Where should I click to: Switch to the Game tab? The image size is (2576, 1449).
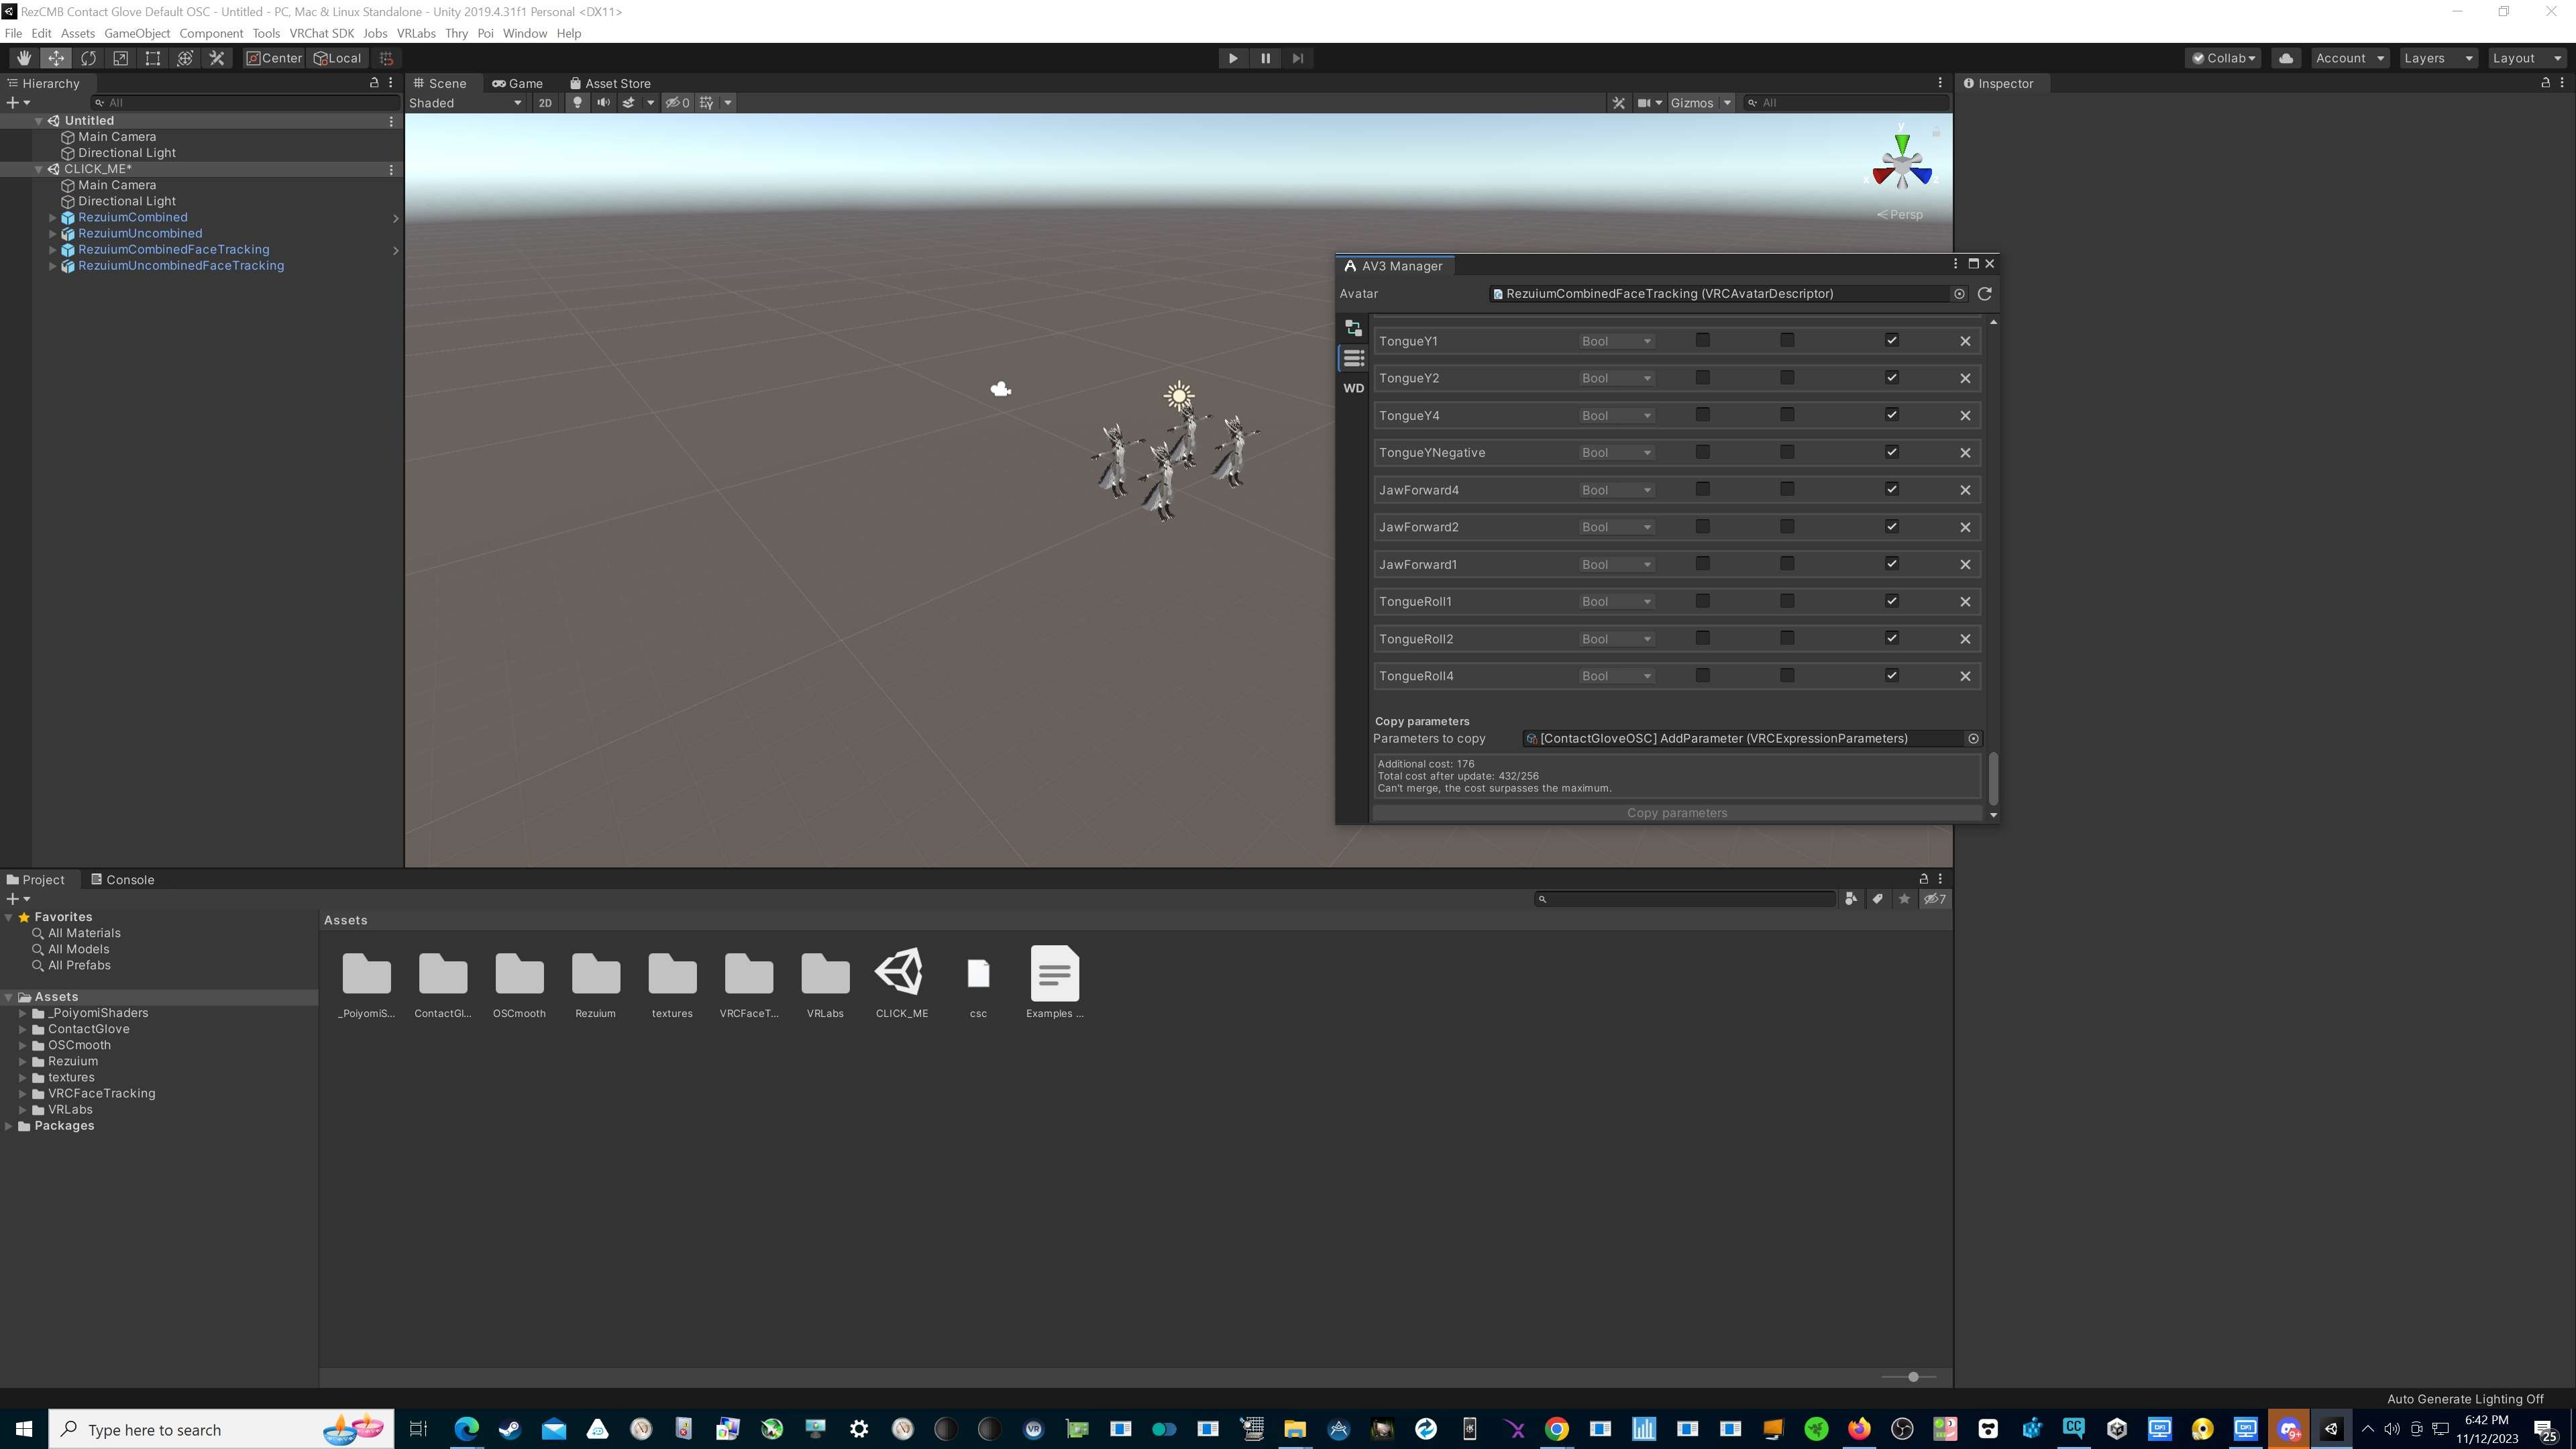pyautogui.click(x=517, y=83)
